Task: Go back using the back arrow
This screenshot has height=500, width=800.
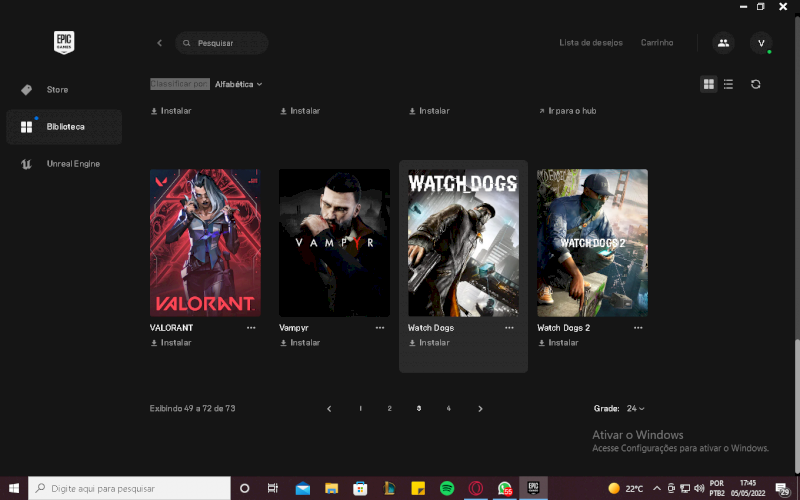Action: coord(159,43)
